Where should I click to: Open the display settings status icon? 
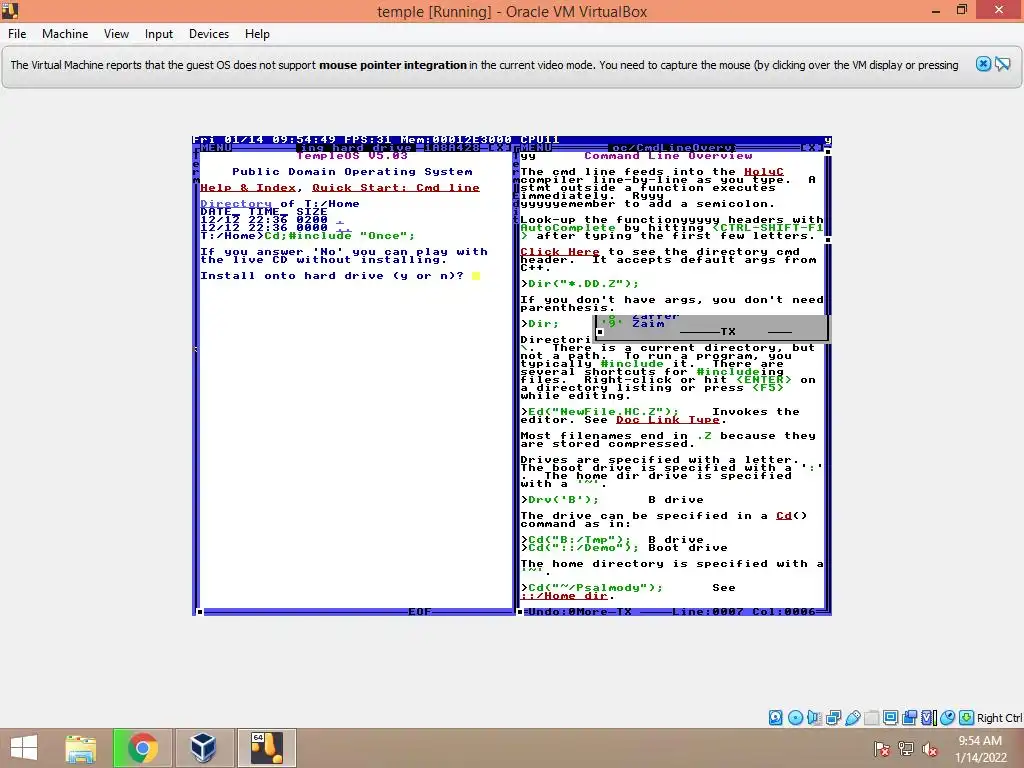pyautogui.click(x=890, y=718)
